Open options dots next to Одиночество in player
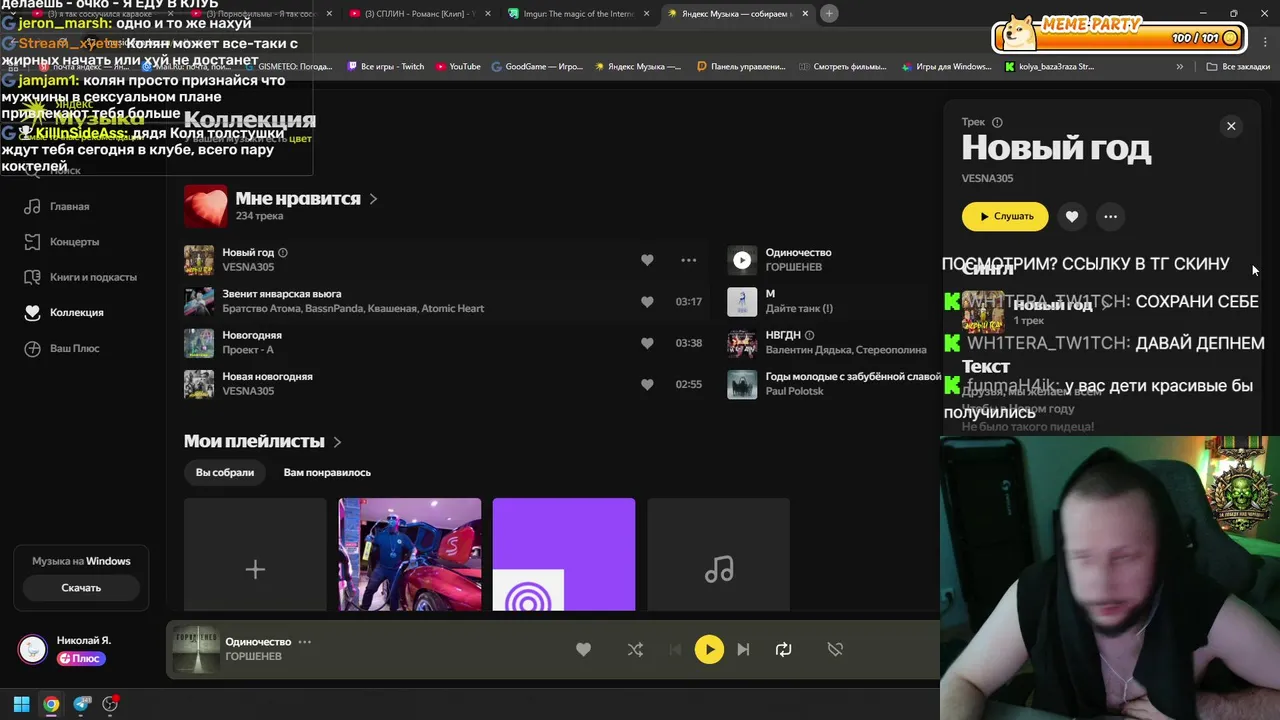 pos(305,642)
